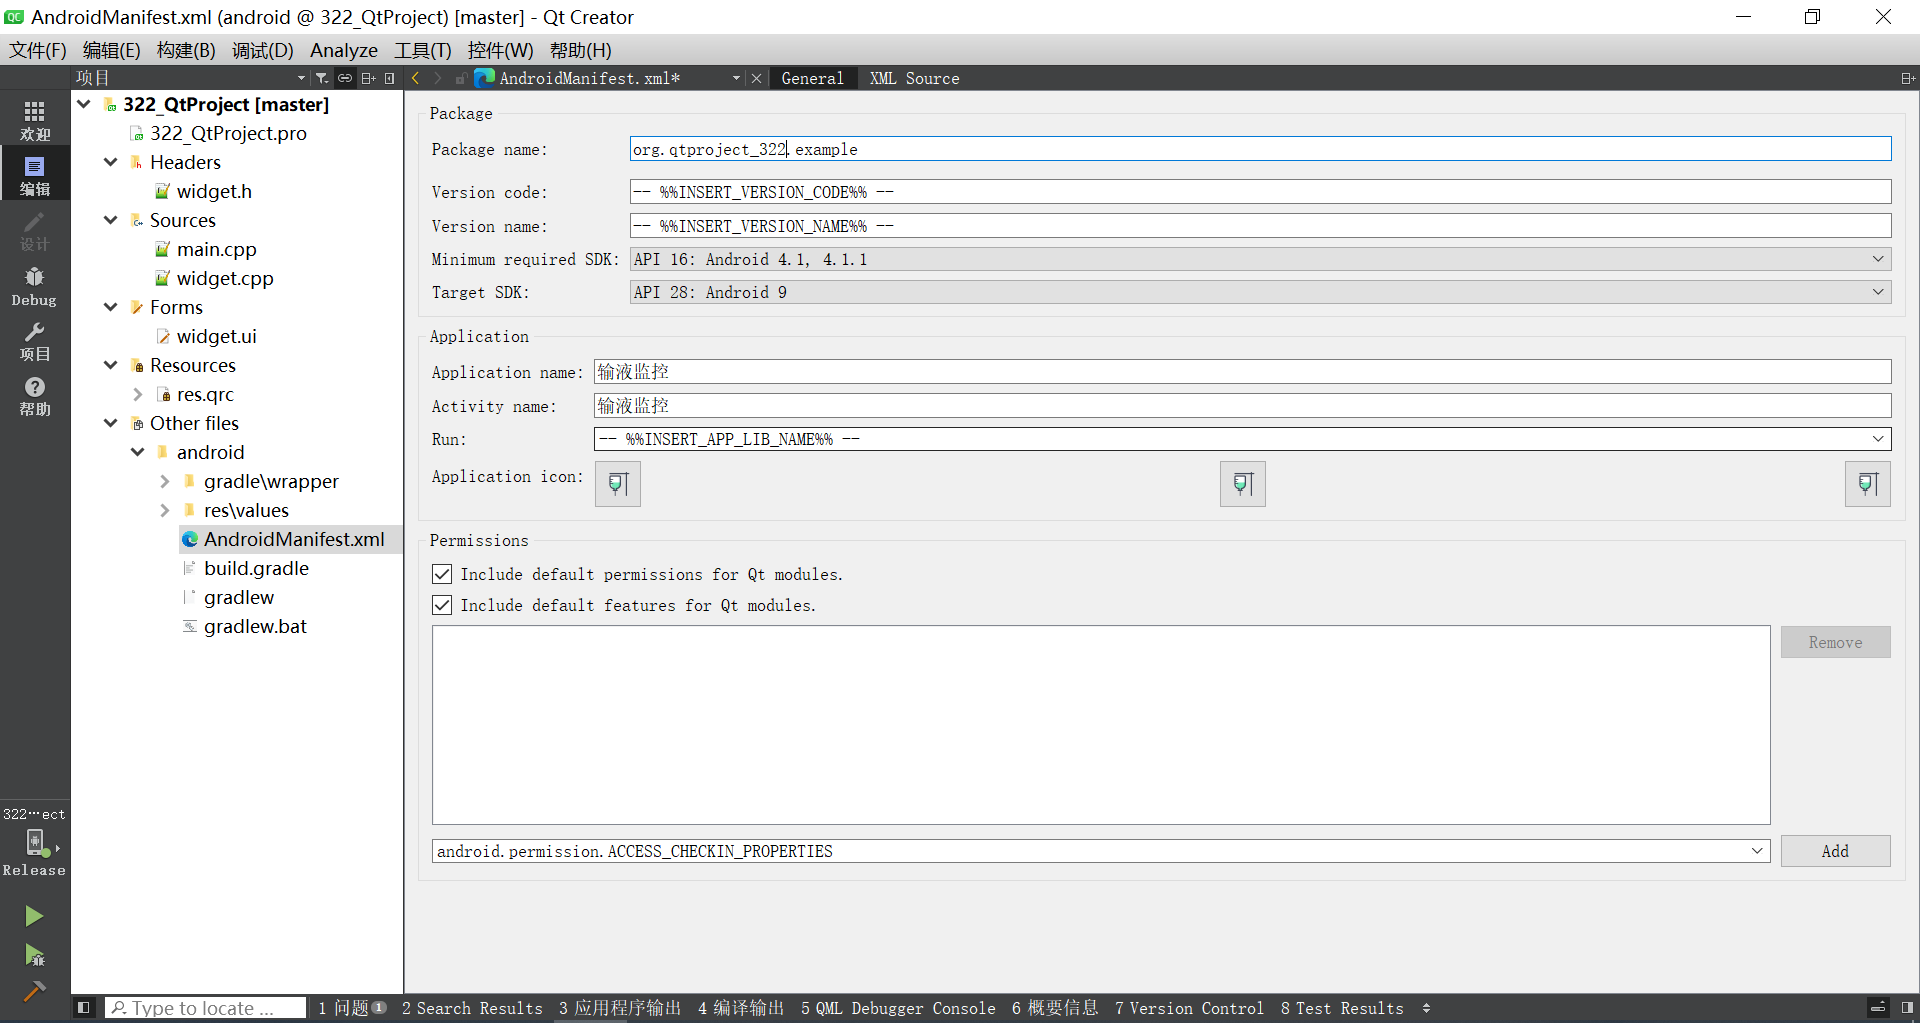Image resolution: width=1920 pixels, height=1023 pixels.
Task: Choose the medium-density application icon
Action: [x=1243, y=484]
